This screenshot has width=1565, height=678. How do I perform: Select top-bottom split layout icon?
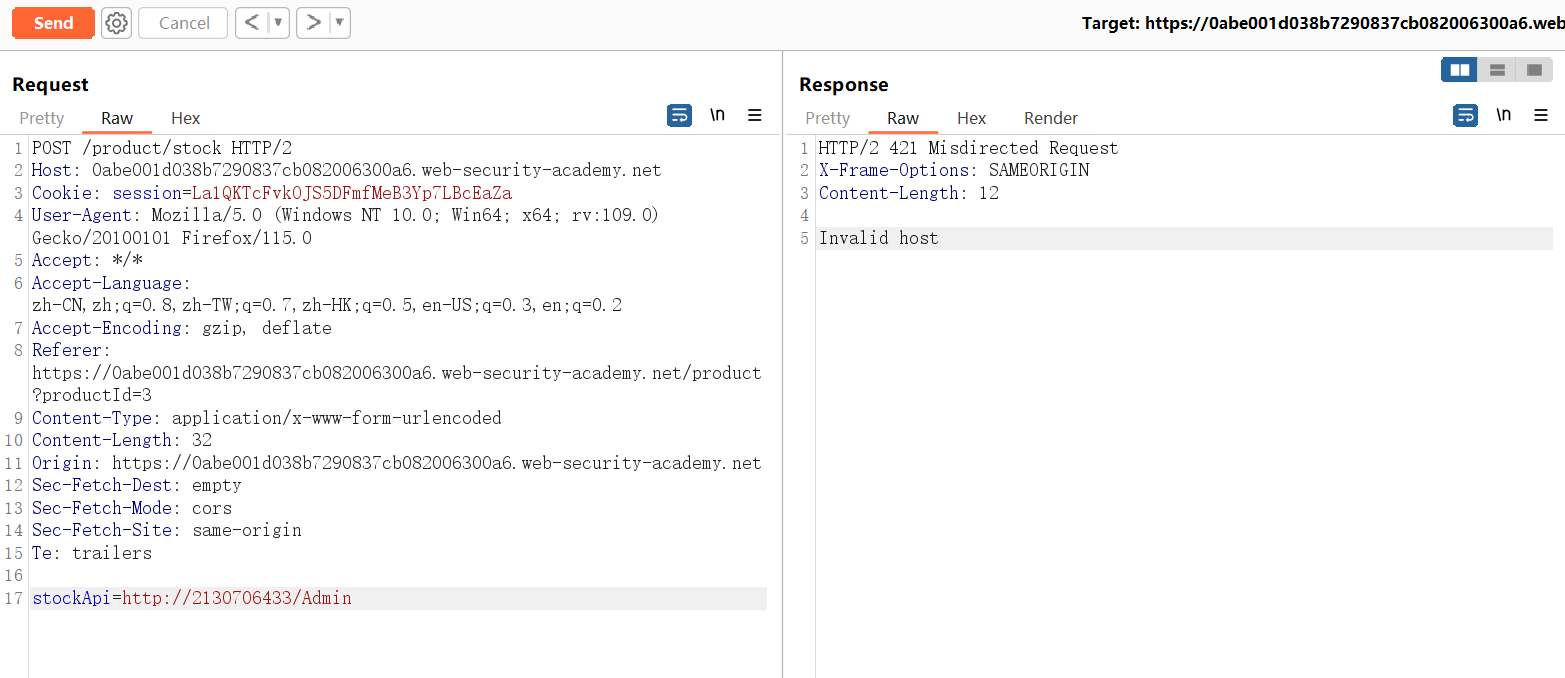pos(1497,70)
